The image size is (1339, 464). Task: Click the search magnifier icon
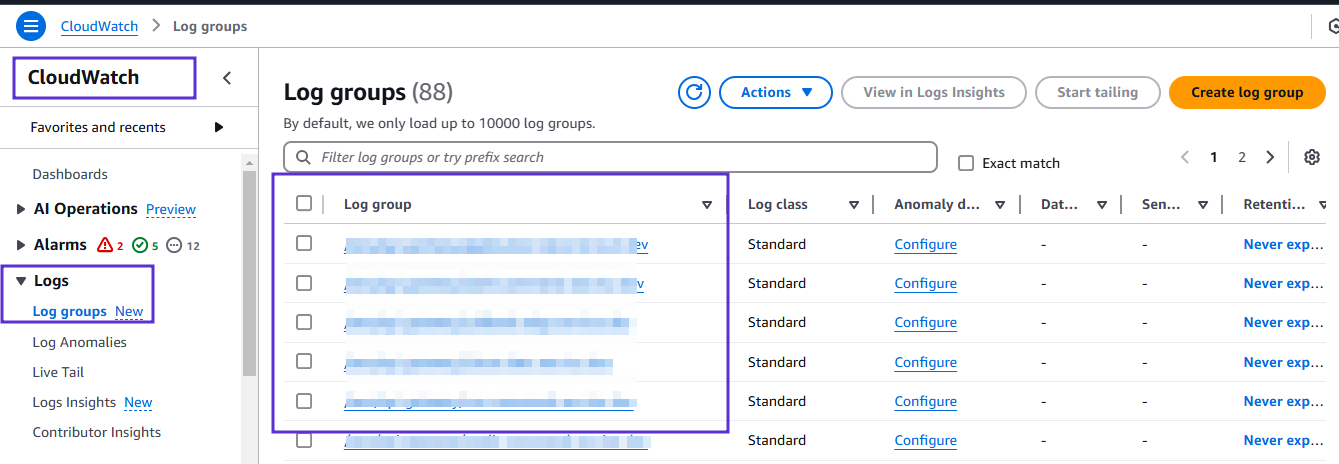click(303, 157)
